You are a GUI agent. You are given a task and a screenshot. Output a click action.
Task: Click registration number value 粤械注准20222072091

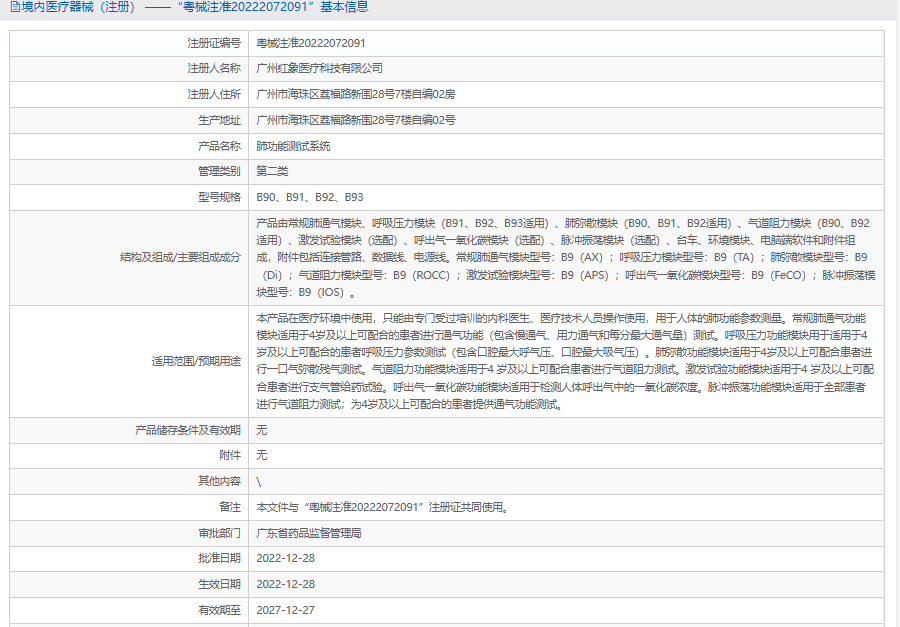coord(311,43)
